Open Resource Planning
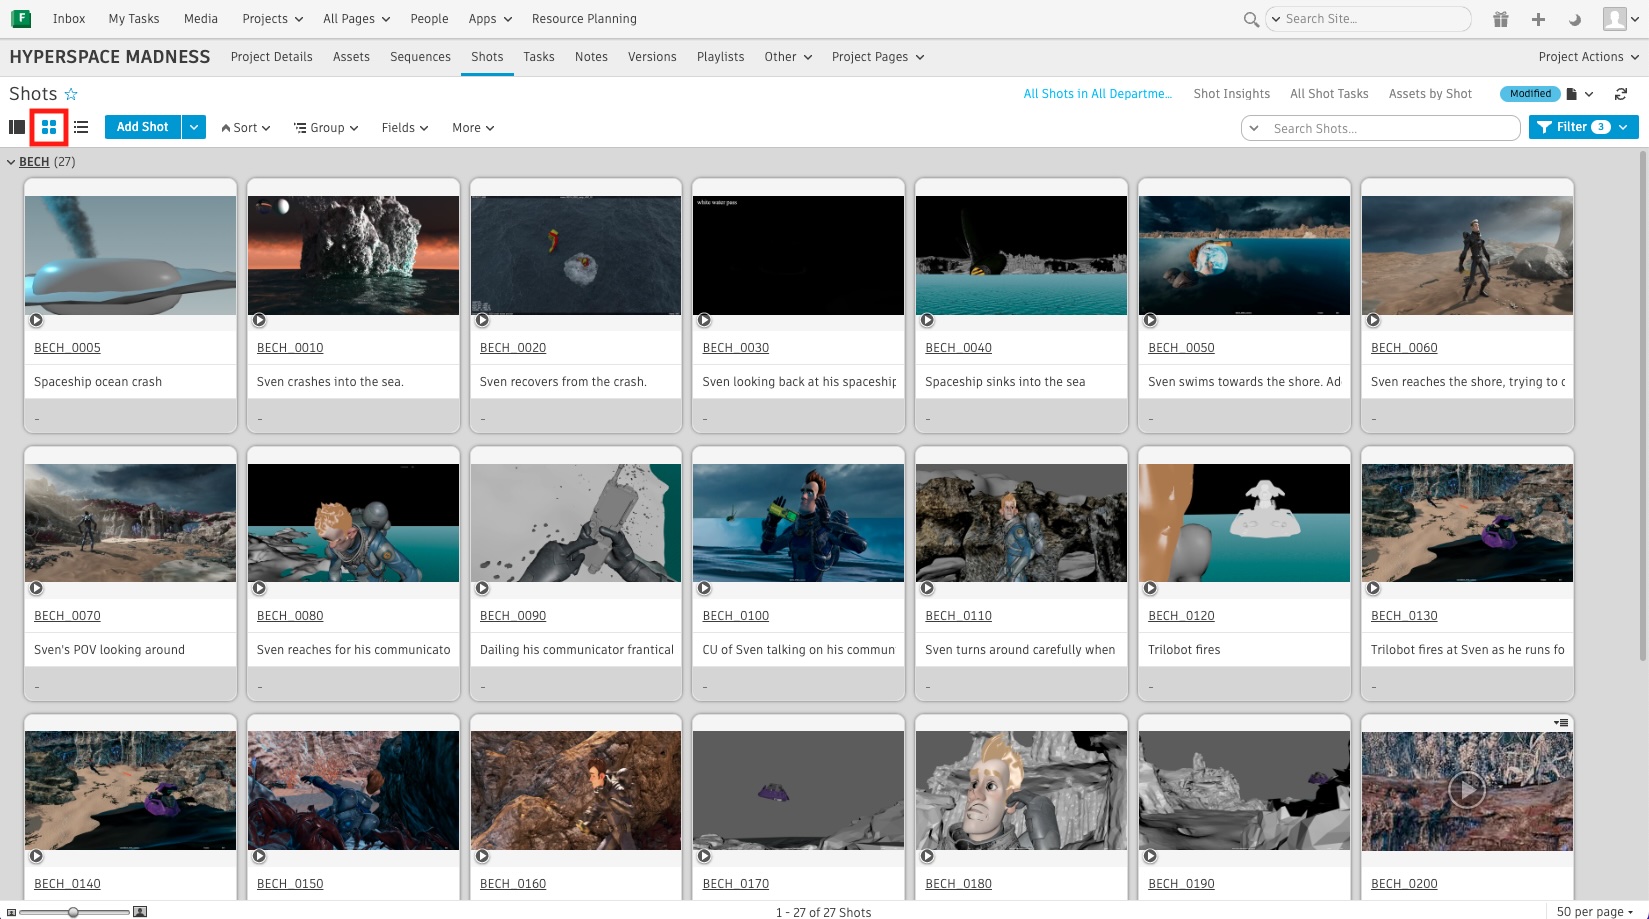This screenshot has height=919, width=1649. pyautogui.click(x=584, y=19)
